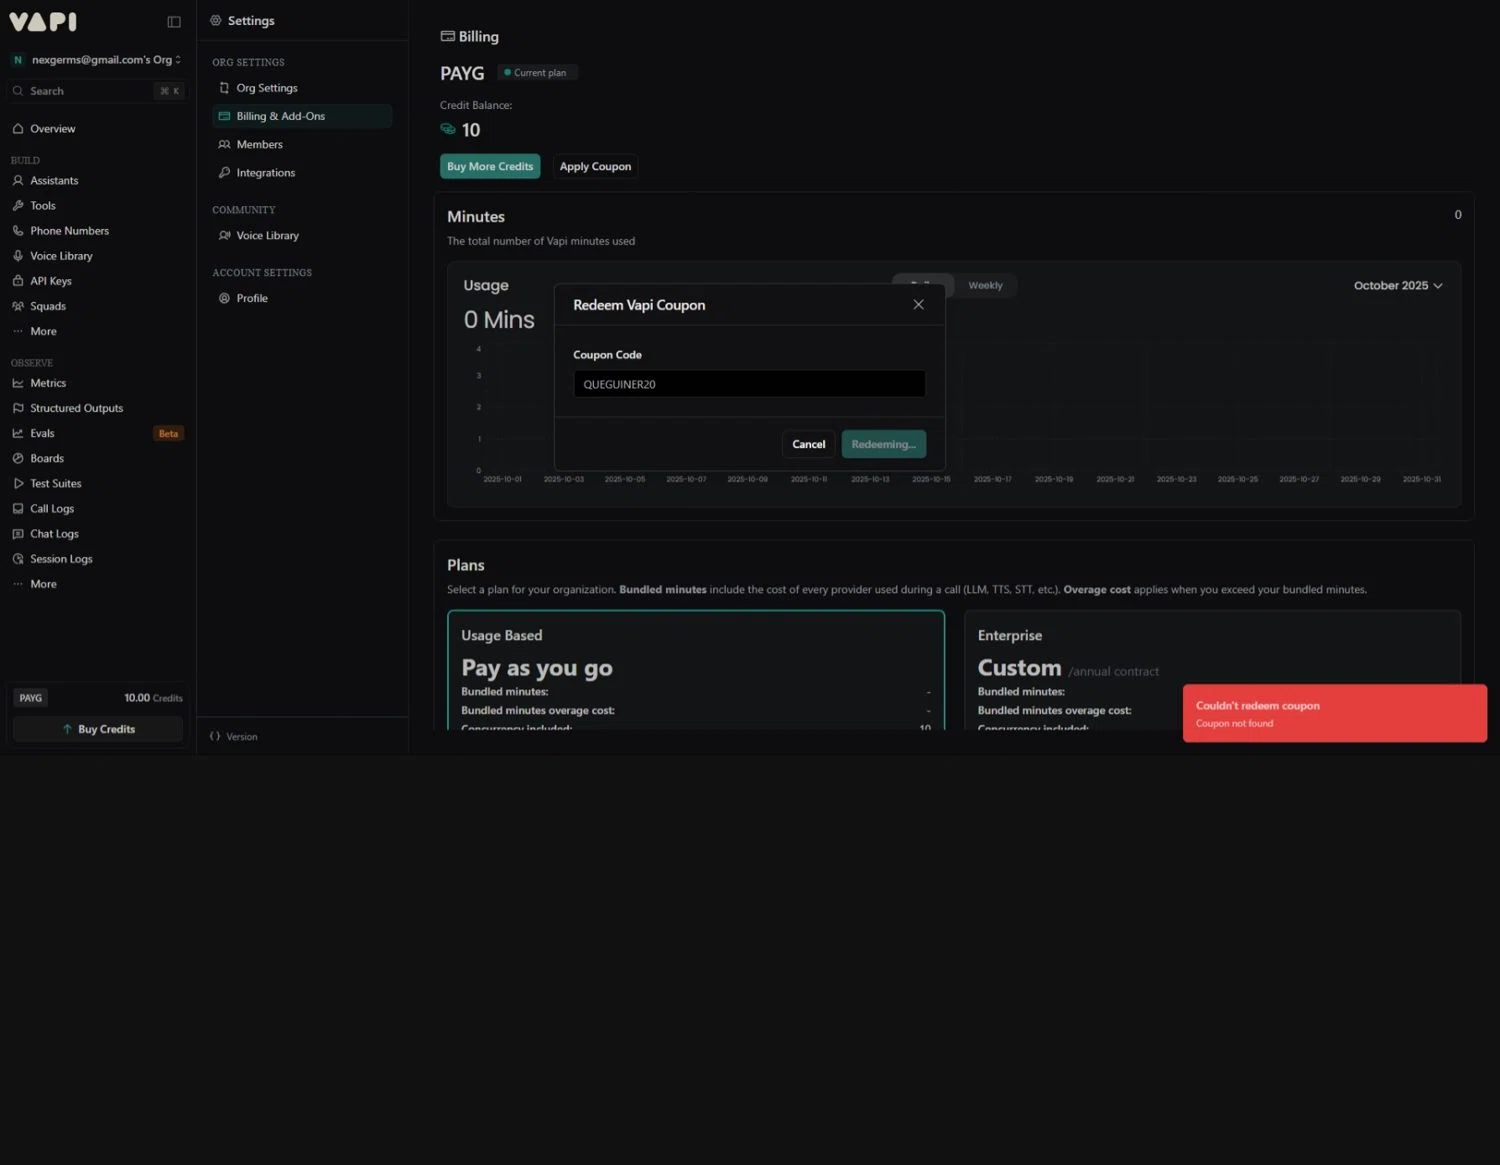Cancel the coupon redemption
Screen dimensions: 1500x1165
(808, 444)
